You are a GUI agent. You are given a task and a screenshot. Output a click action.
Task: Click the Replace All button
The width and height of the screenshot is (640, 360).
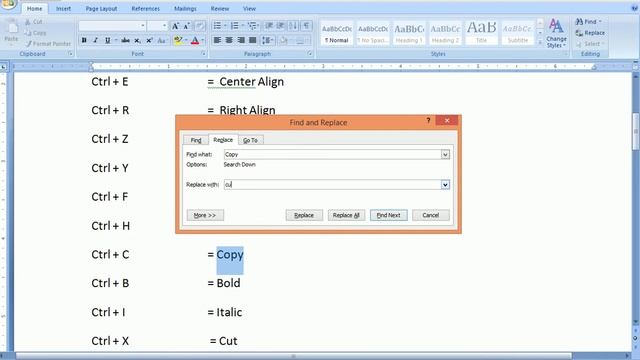point(346,215)
